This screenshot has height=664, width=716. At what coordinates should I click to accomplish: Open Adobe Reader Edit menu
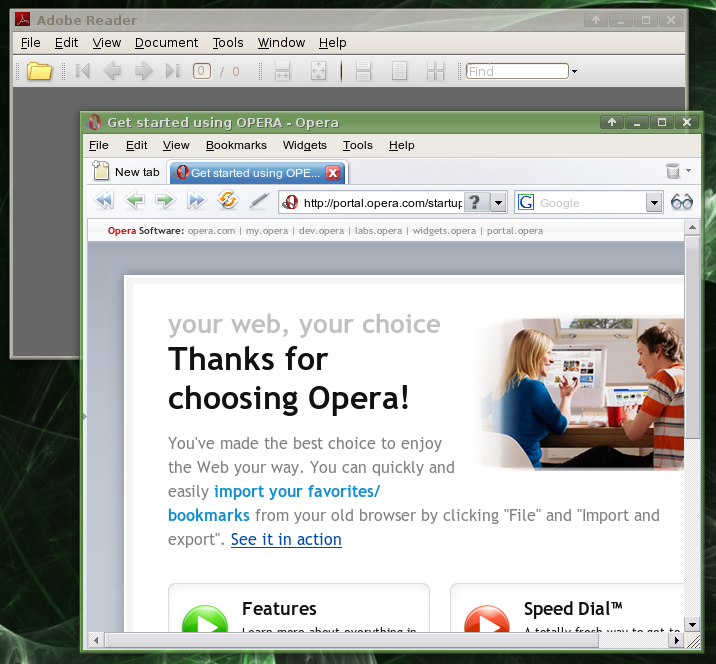(x=66, y=42)
